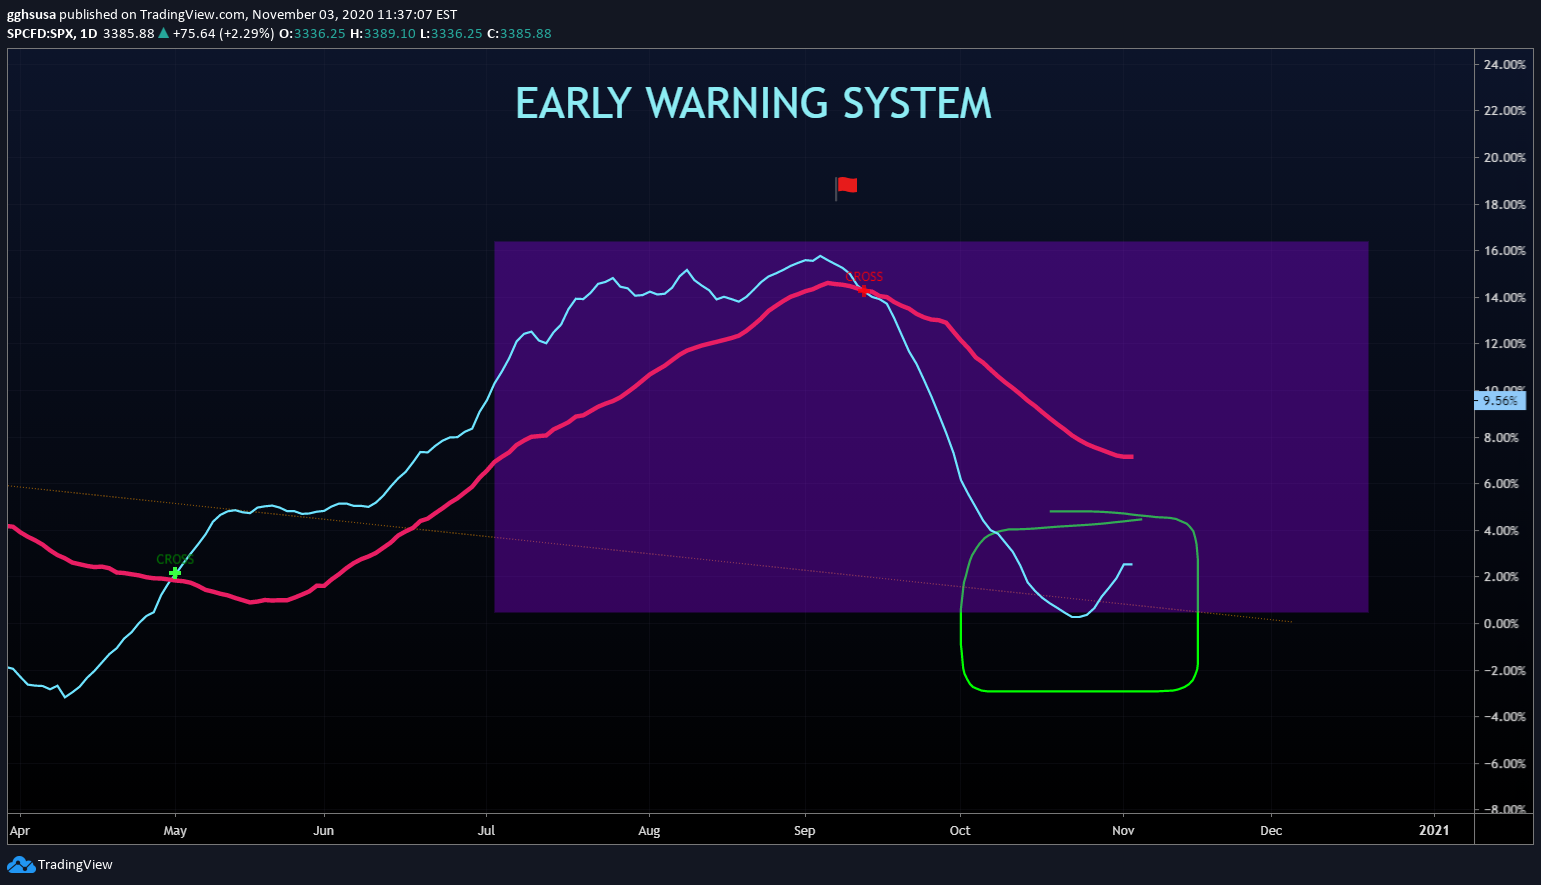This screenshot has height=885, width=1541.
Task: Click the green rounded rectangle drawing
Action: pos(1079,601)
